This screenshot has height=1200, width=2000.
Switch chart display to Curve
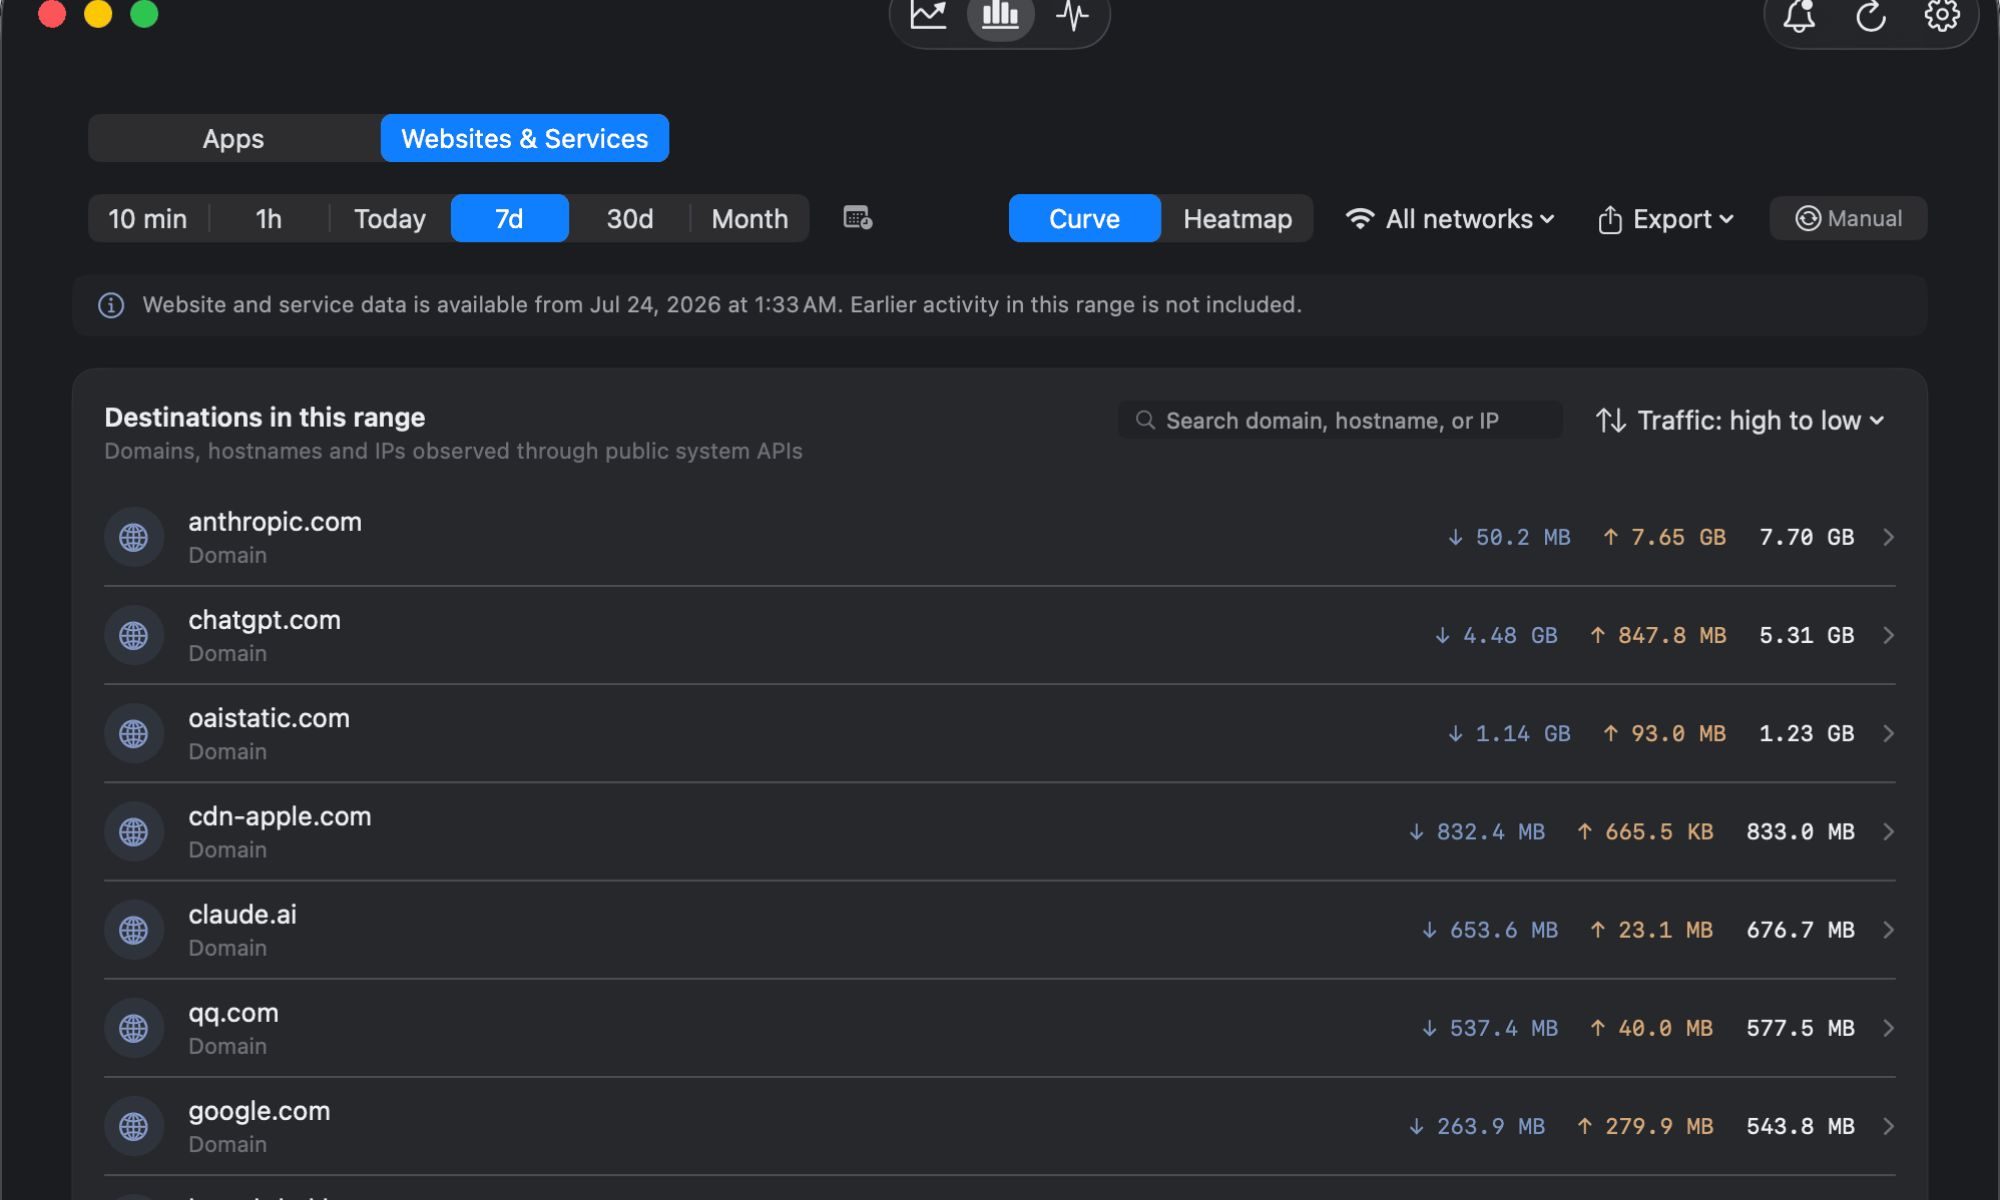[1085, 218]
